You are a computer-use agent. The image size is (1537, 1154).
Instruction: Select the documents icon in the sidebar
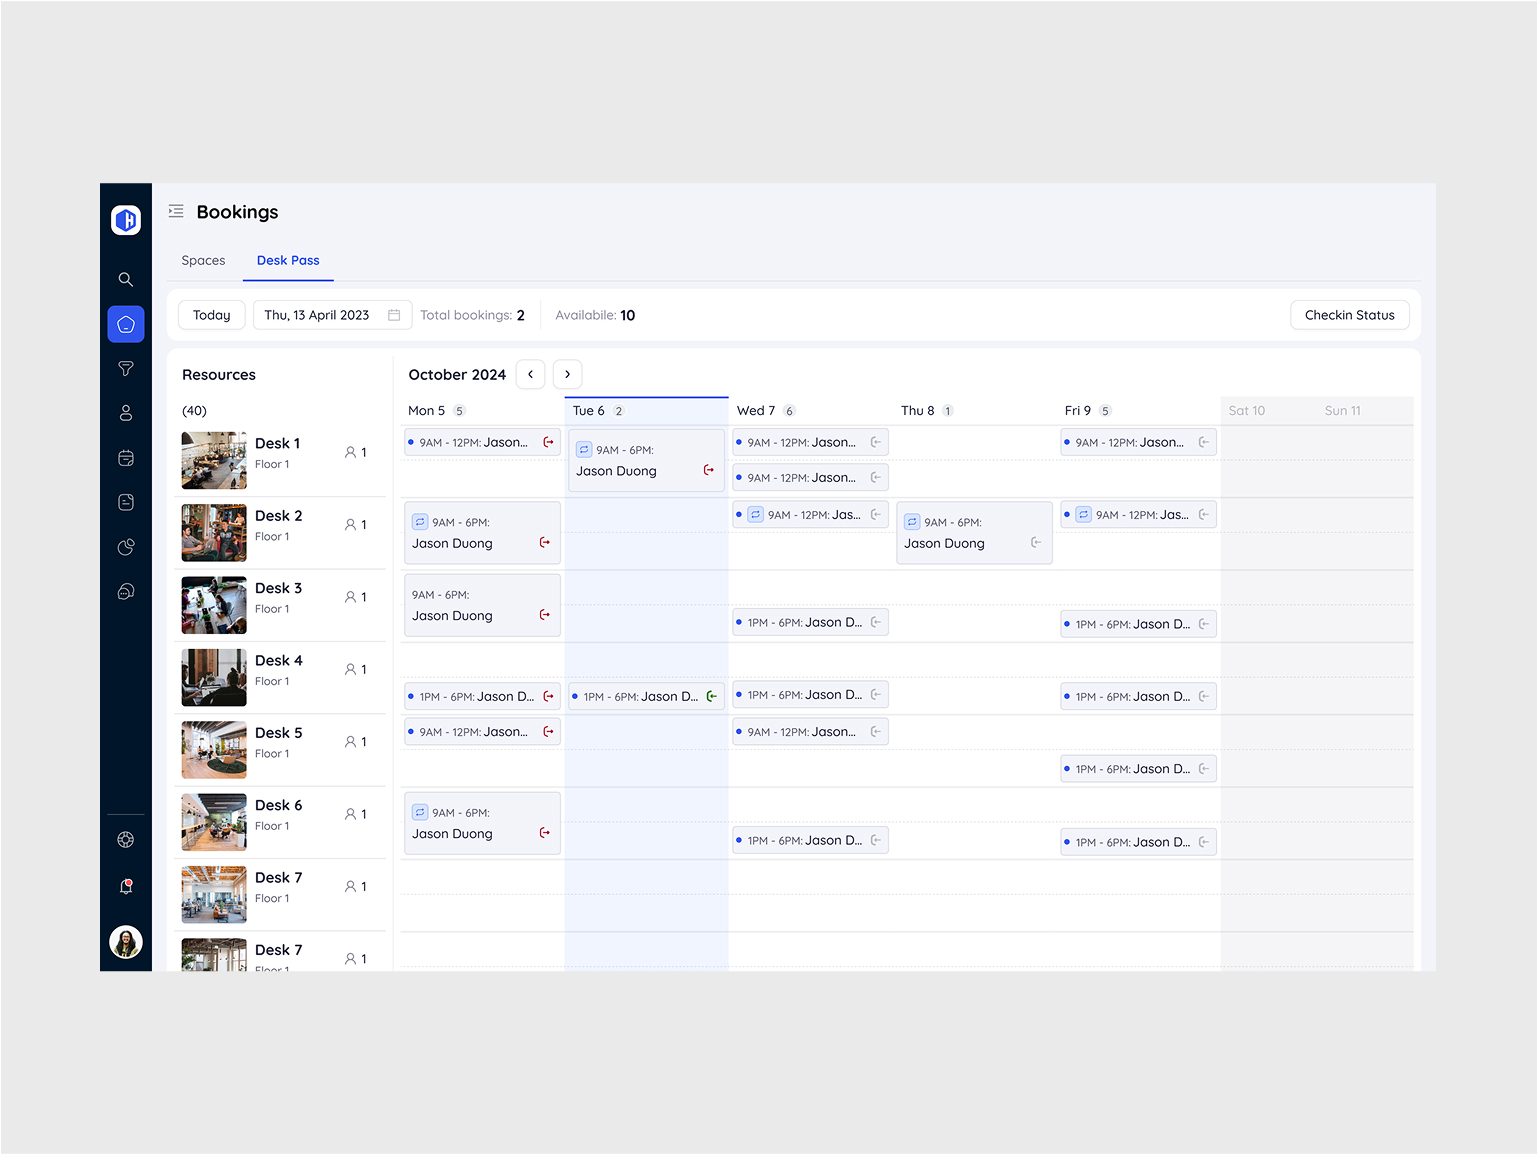coord(126,501)
